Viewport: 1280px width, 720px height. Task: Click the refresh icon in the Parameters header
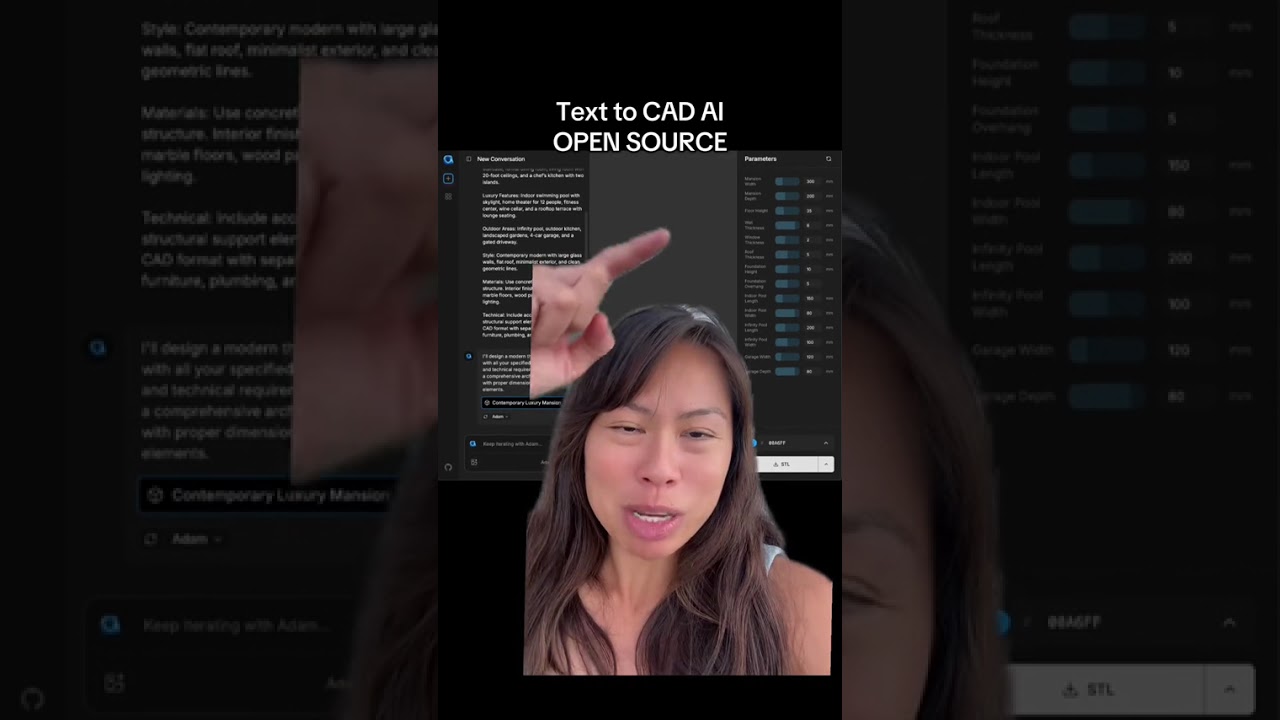click(x=828, y=159)
